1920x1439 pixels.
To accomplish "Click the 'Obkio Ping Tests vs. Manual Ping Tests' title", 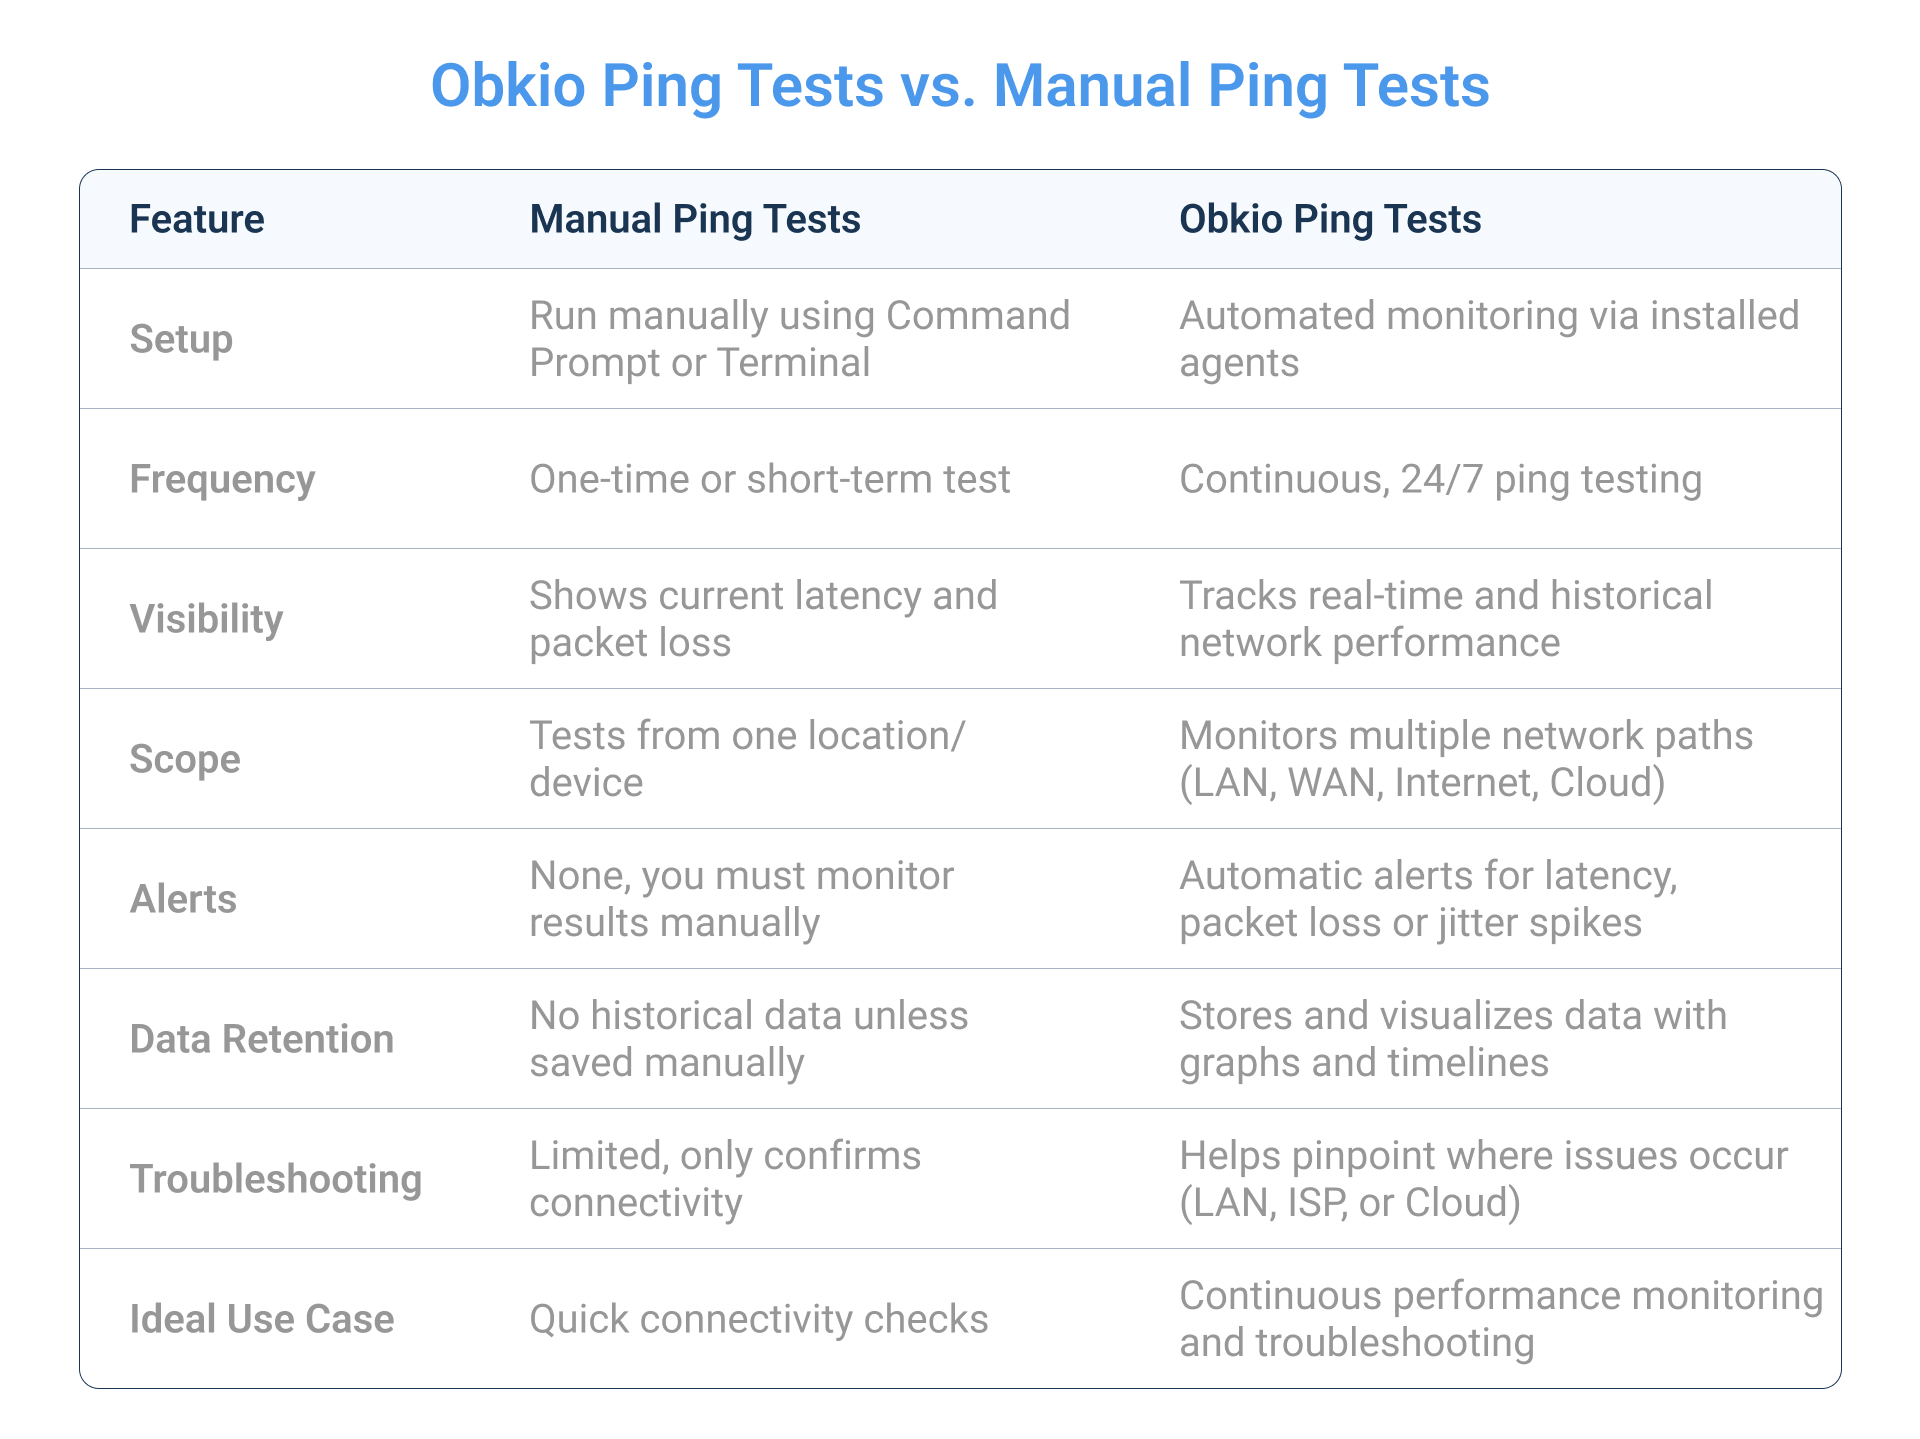I will coord(959,85).
